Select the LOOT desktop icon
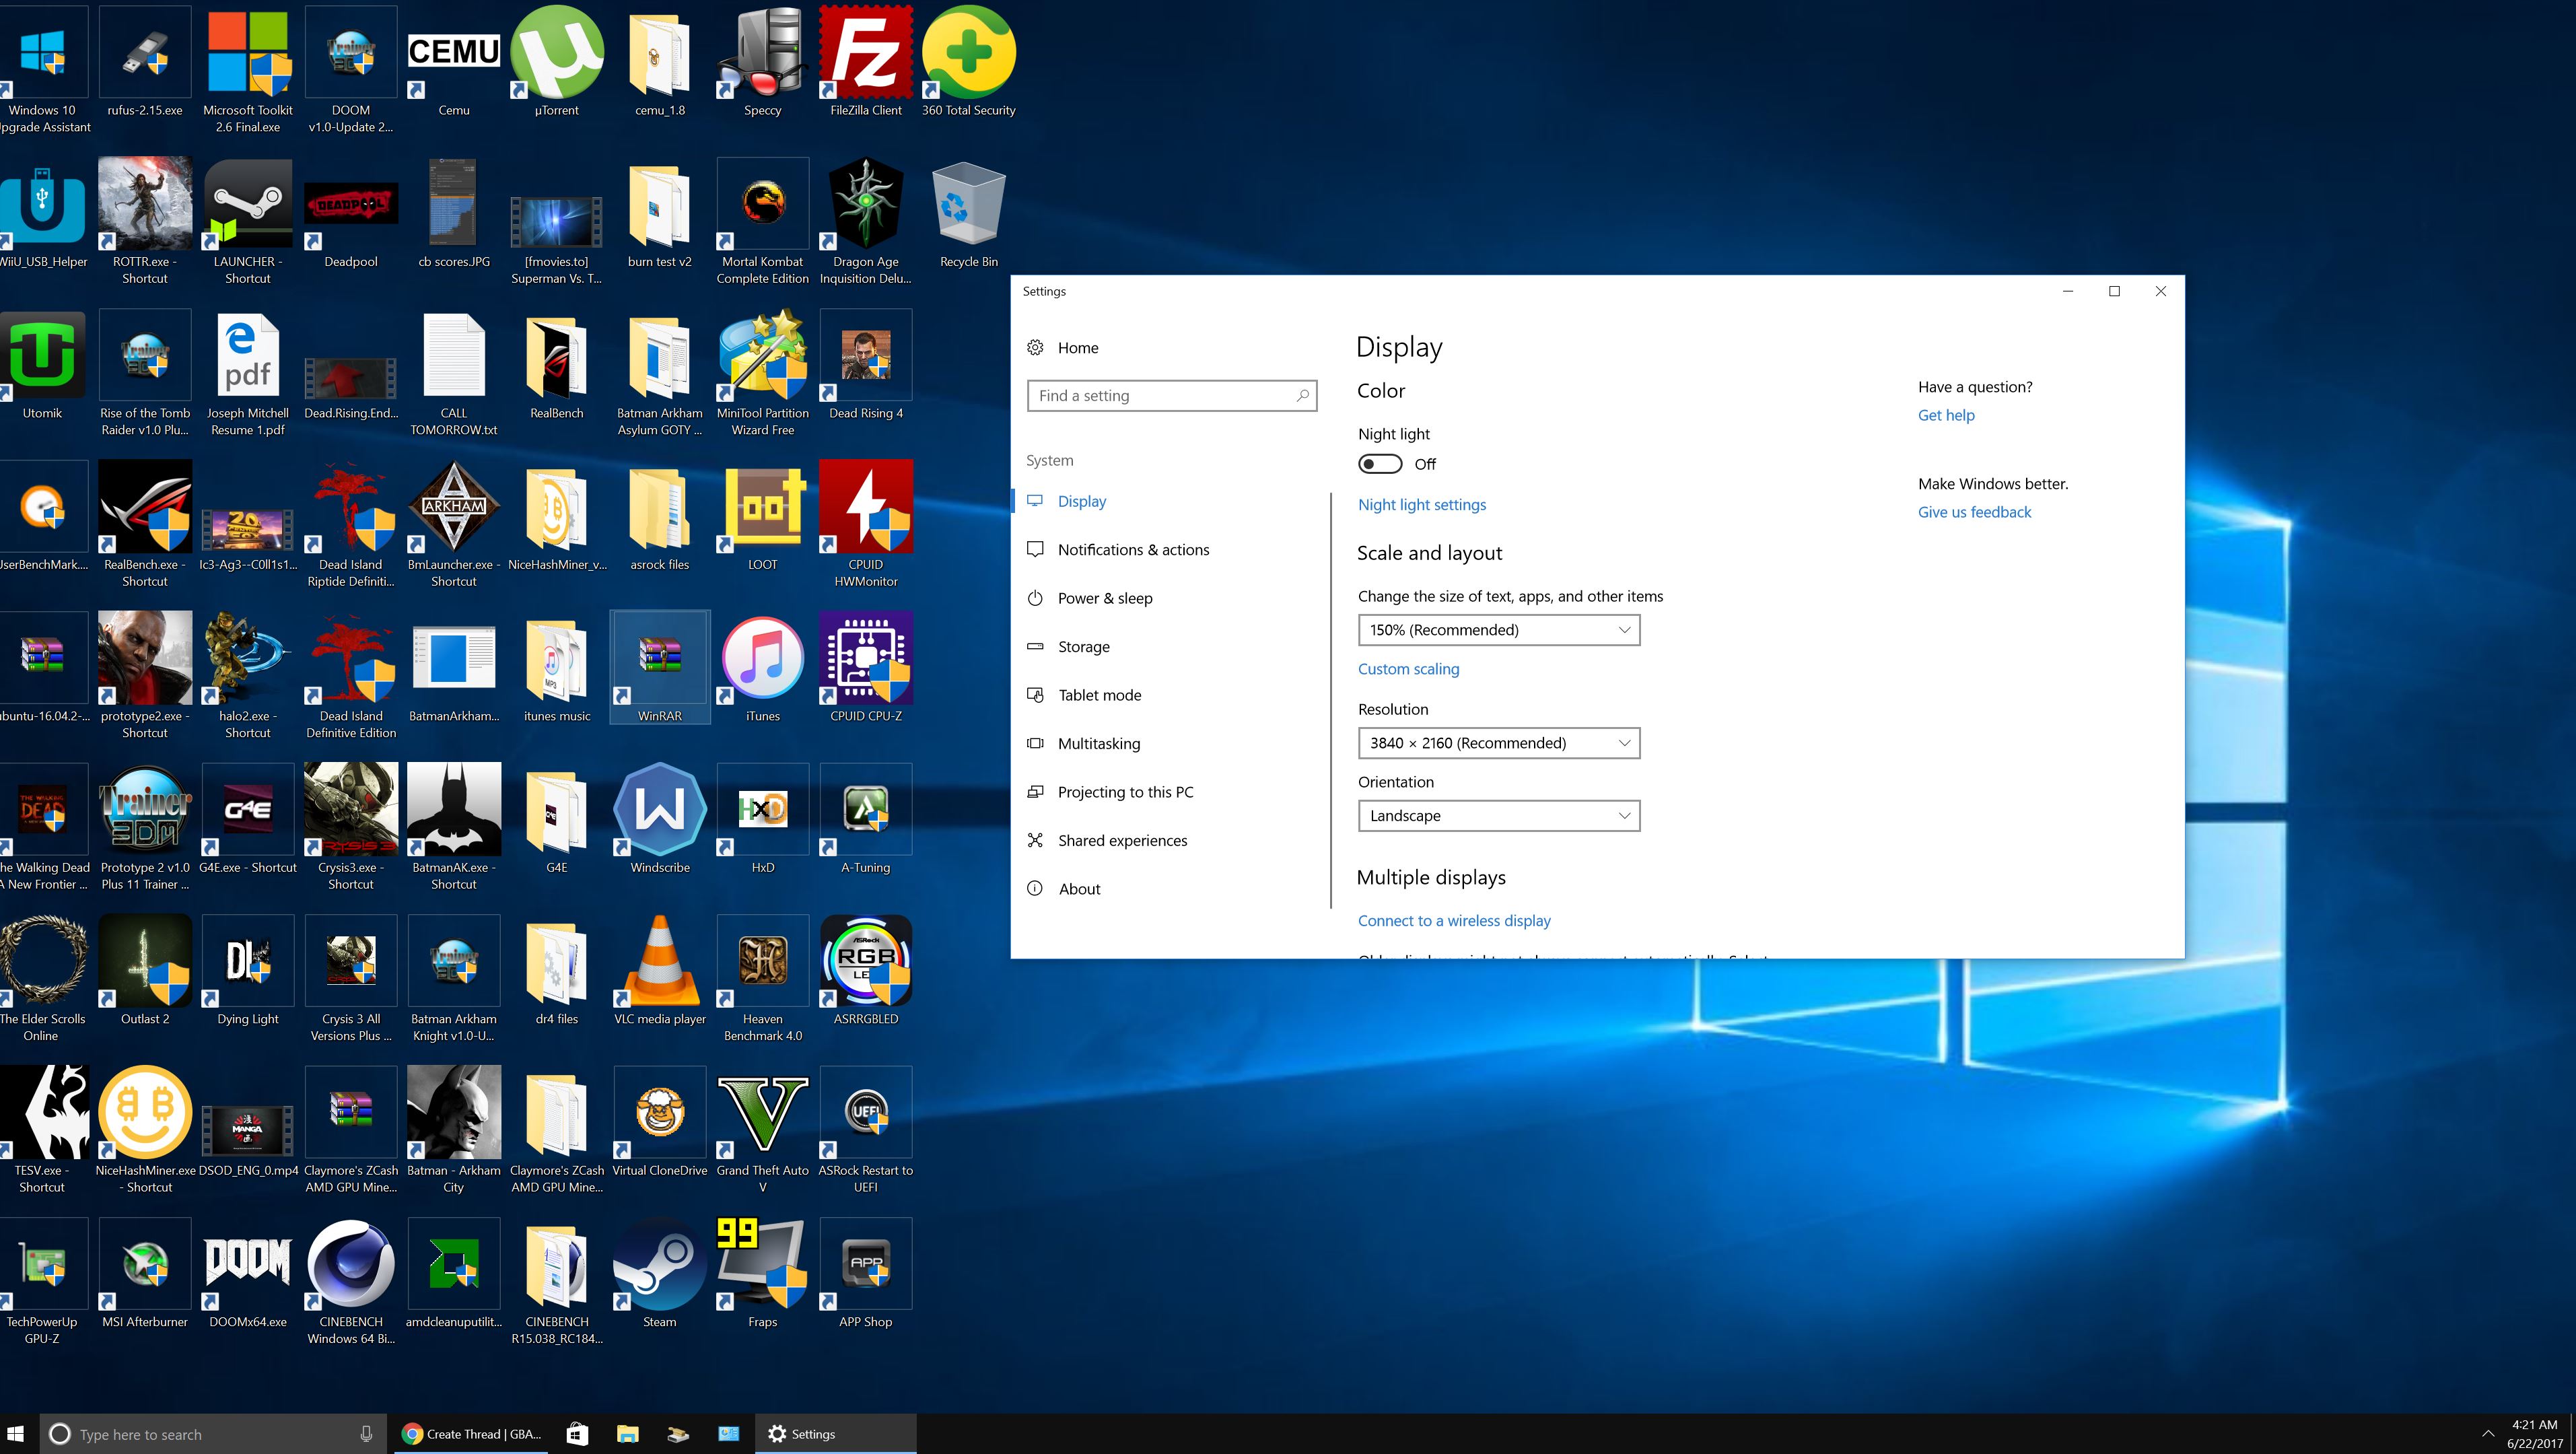The height and width of the screenshot is (1454, 2576). click(x=763, y=517)
